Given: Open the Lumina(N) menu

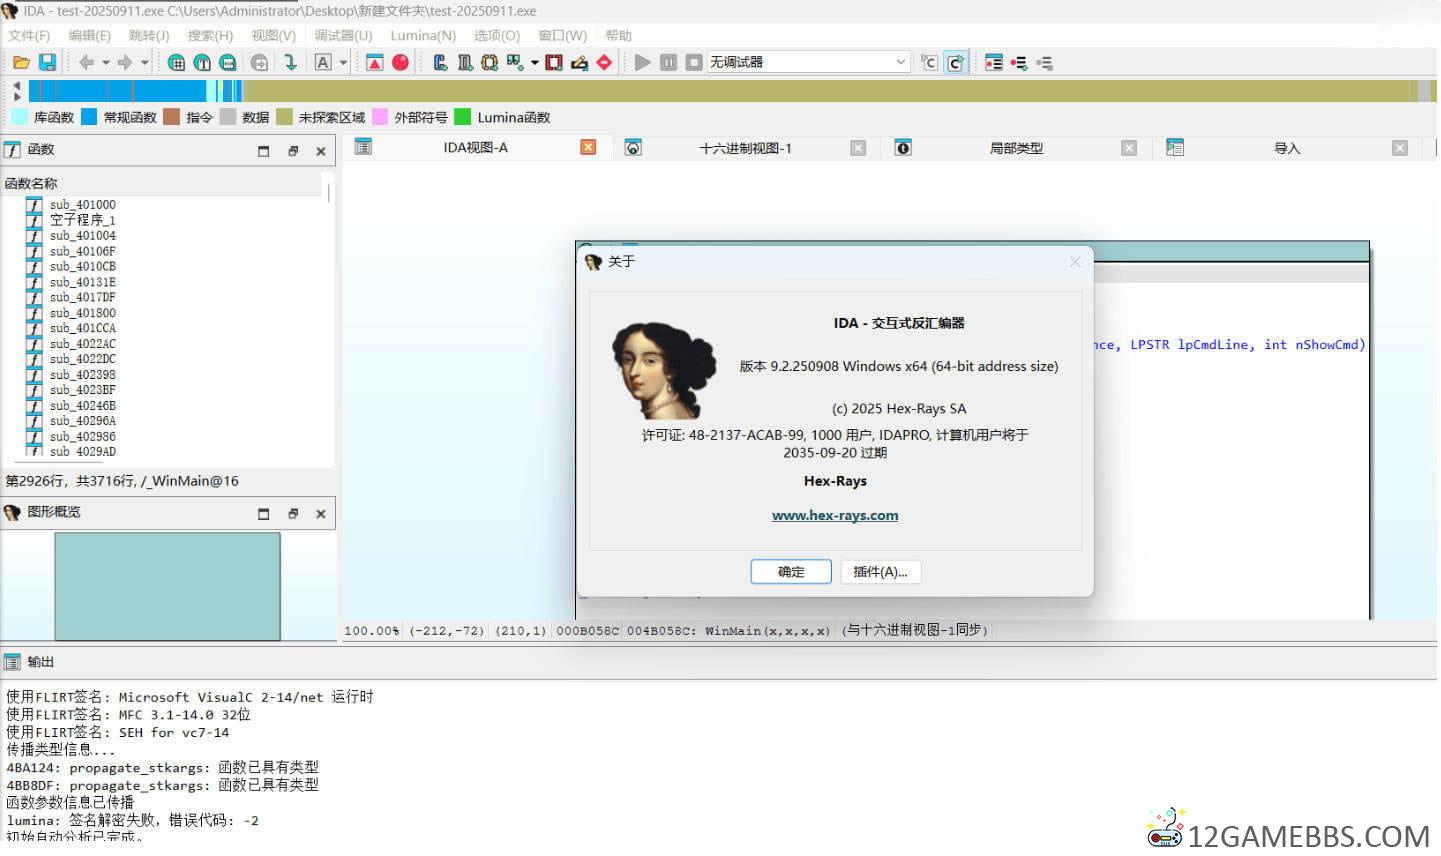Looking at the screenshot, I should pos(422,35).
